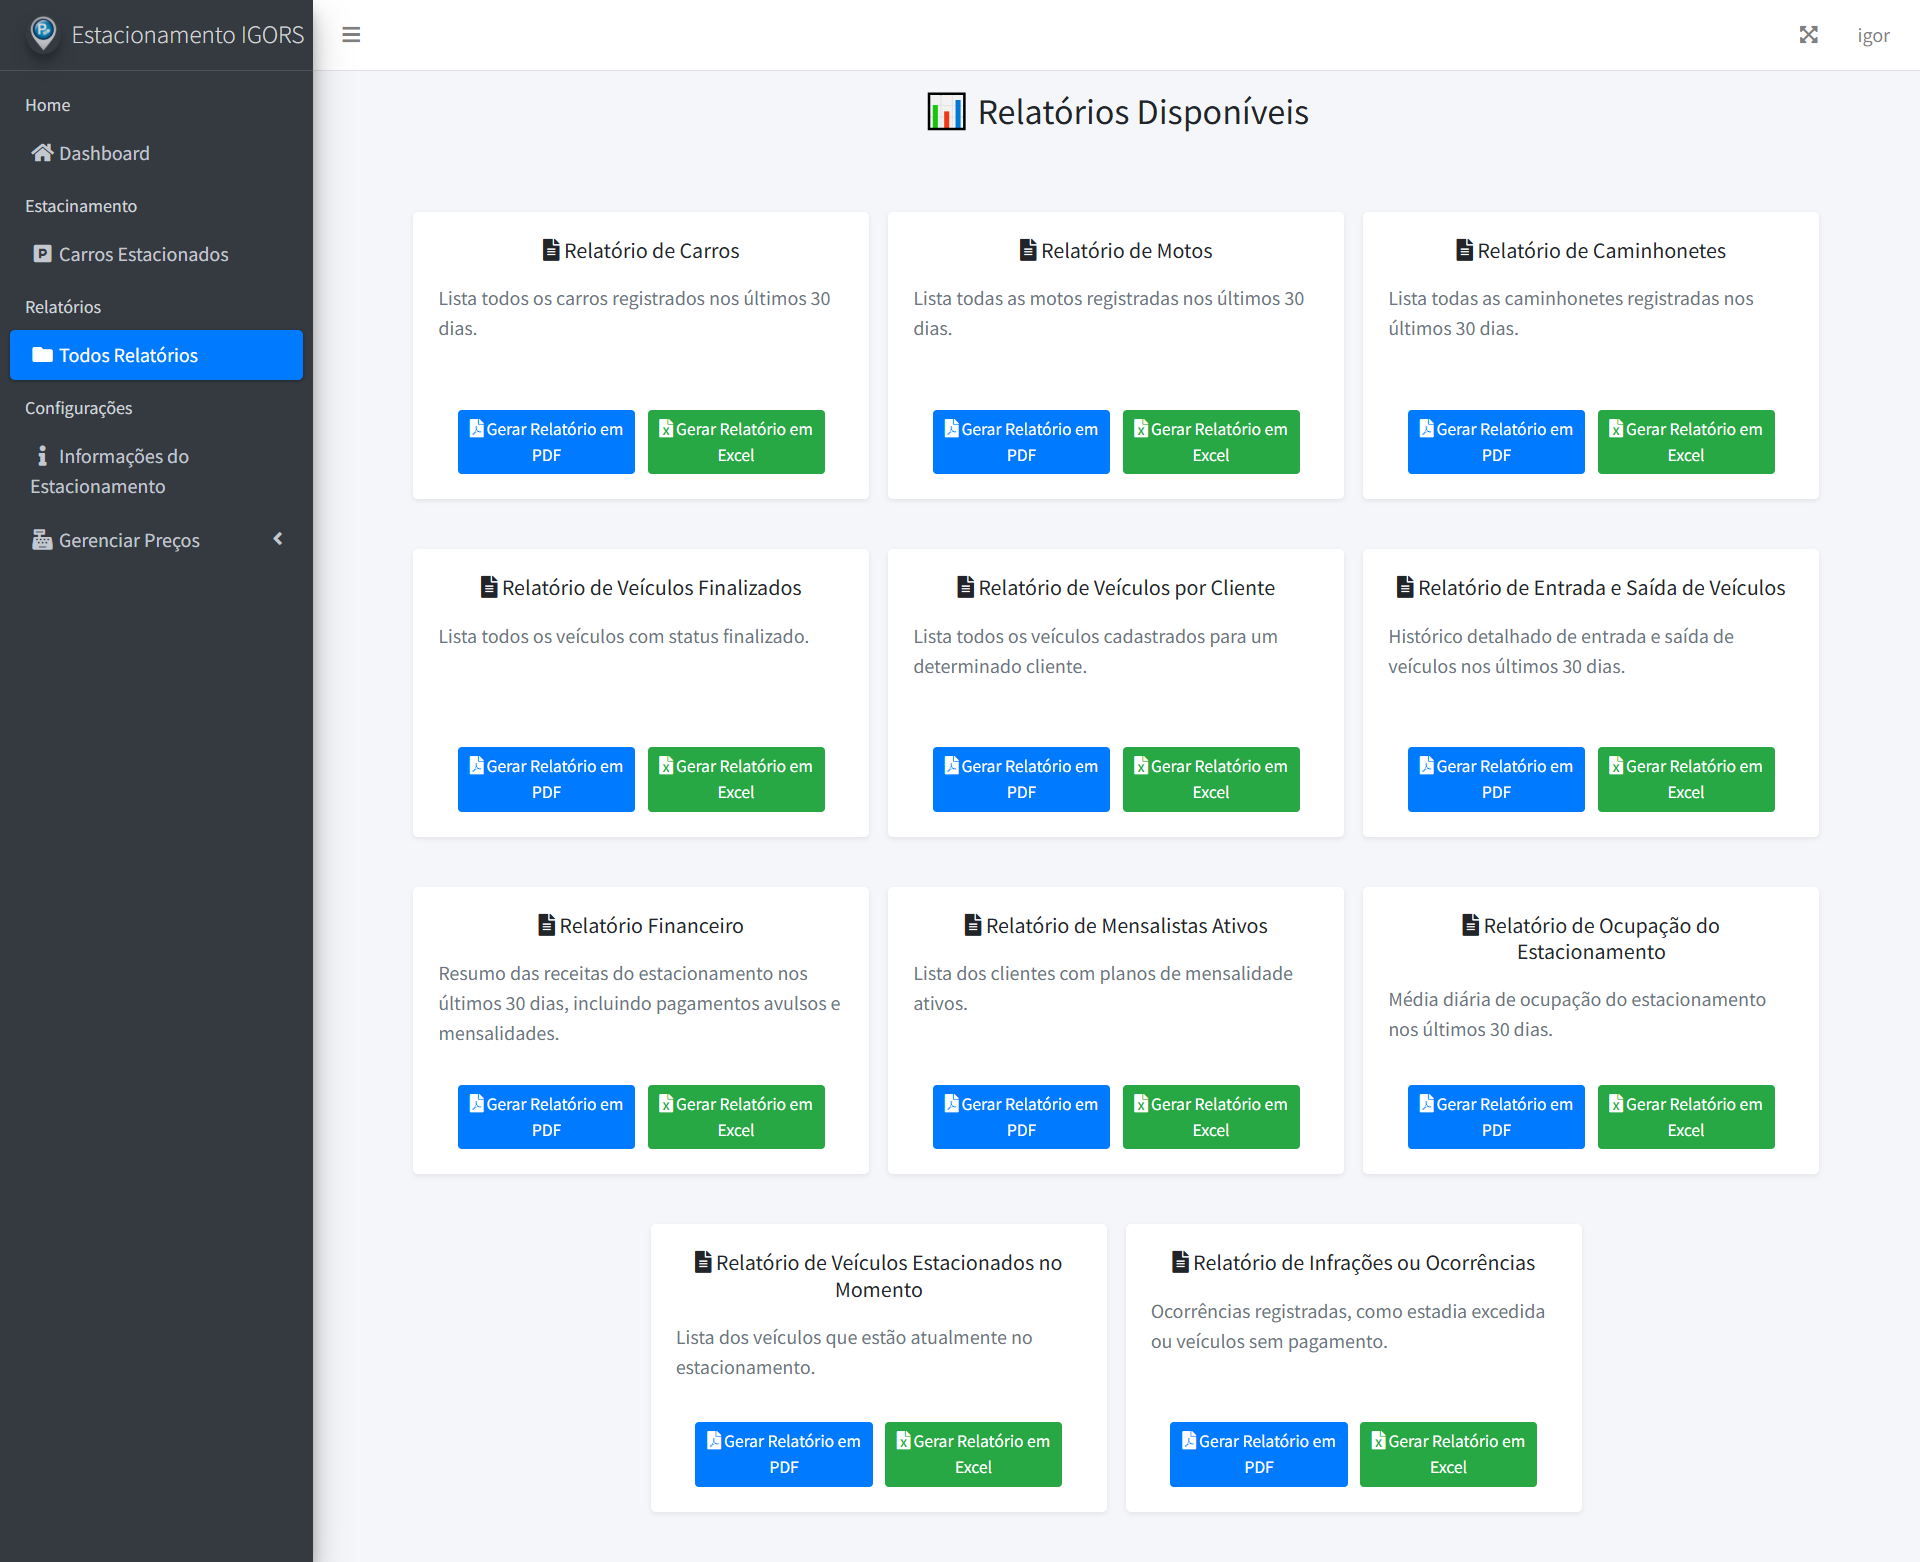Go to Carros Estacionados page
This screenshot has height=1562, width=1920.
tap(143, 254)
